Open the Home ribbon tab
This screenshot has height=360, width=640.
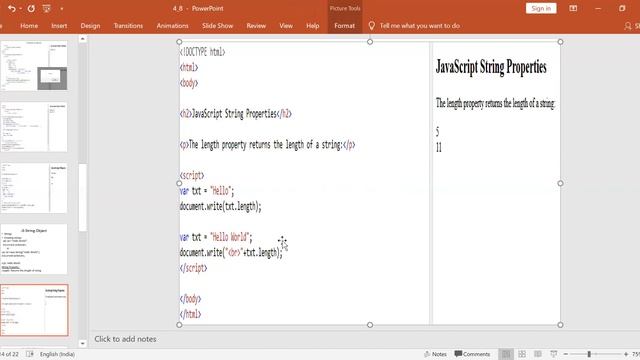click(29, 25)
